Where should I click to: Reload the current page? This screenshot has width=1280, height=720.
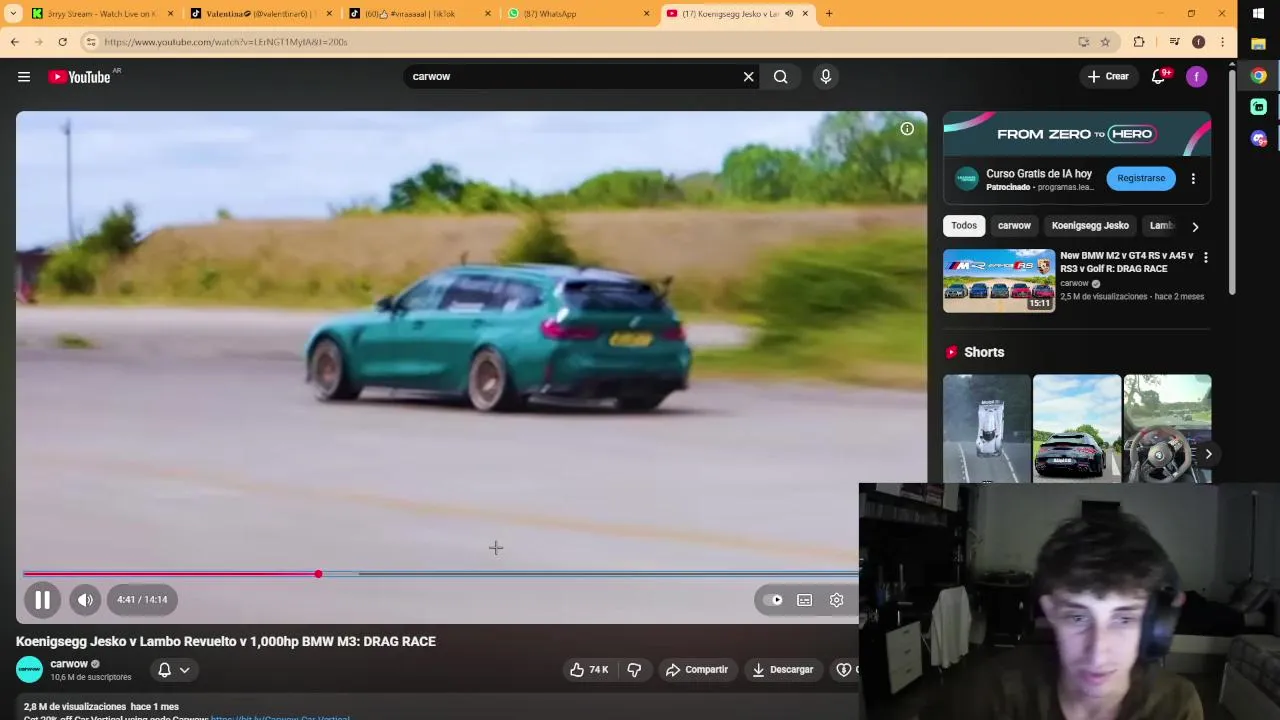coord(62,42)
